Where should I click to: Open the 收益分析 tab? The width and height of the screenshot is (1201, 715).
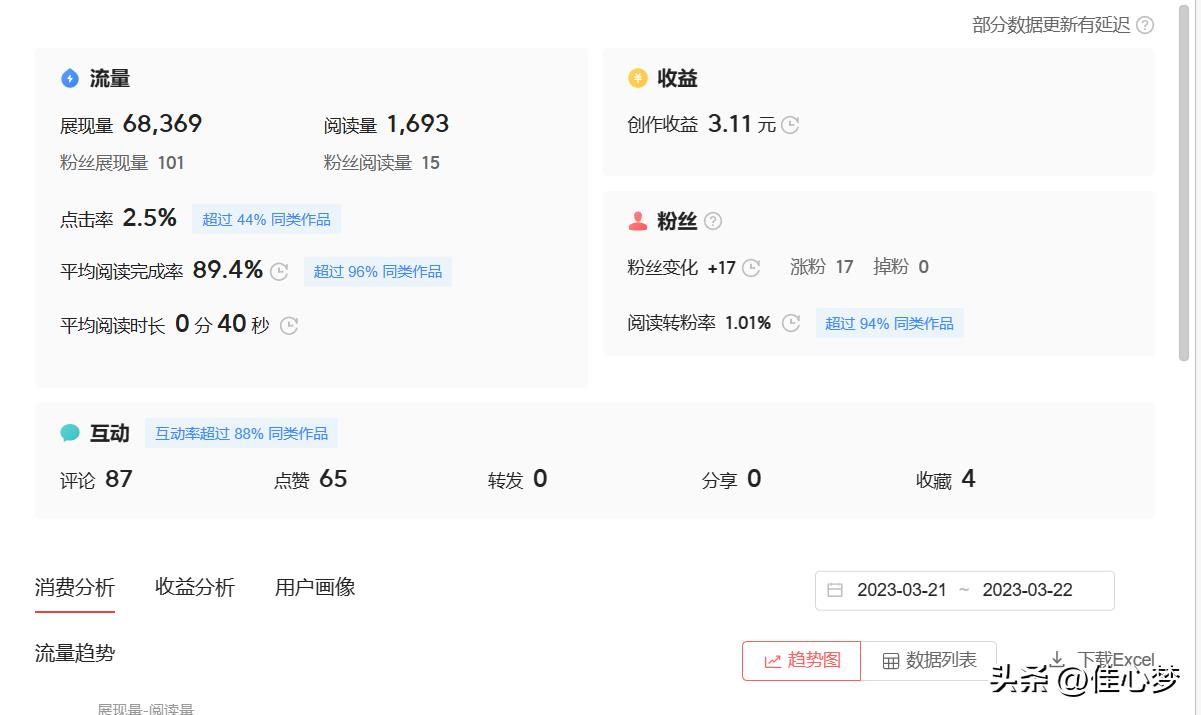[x=195, y=587]
